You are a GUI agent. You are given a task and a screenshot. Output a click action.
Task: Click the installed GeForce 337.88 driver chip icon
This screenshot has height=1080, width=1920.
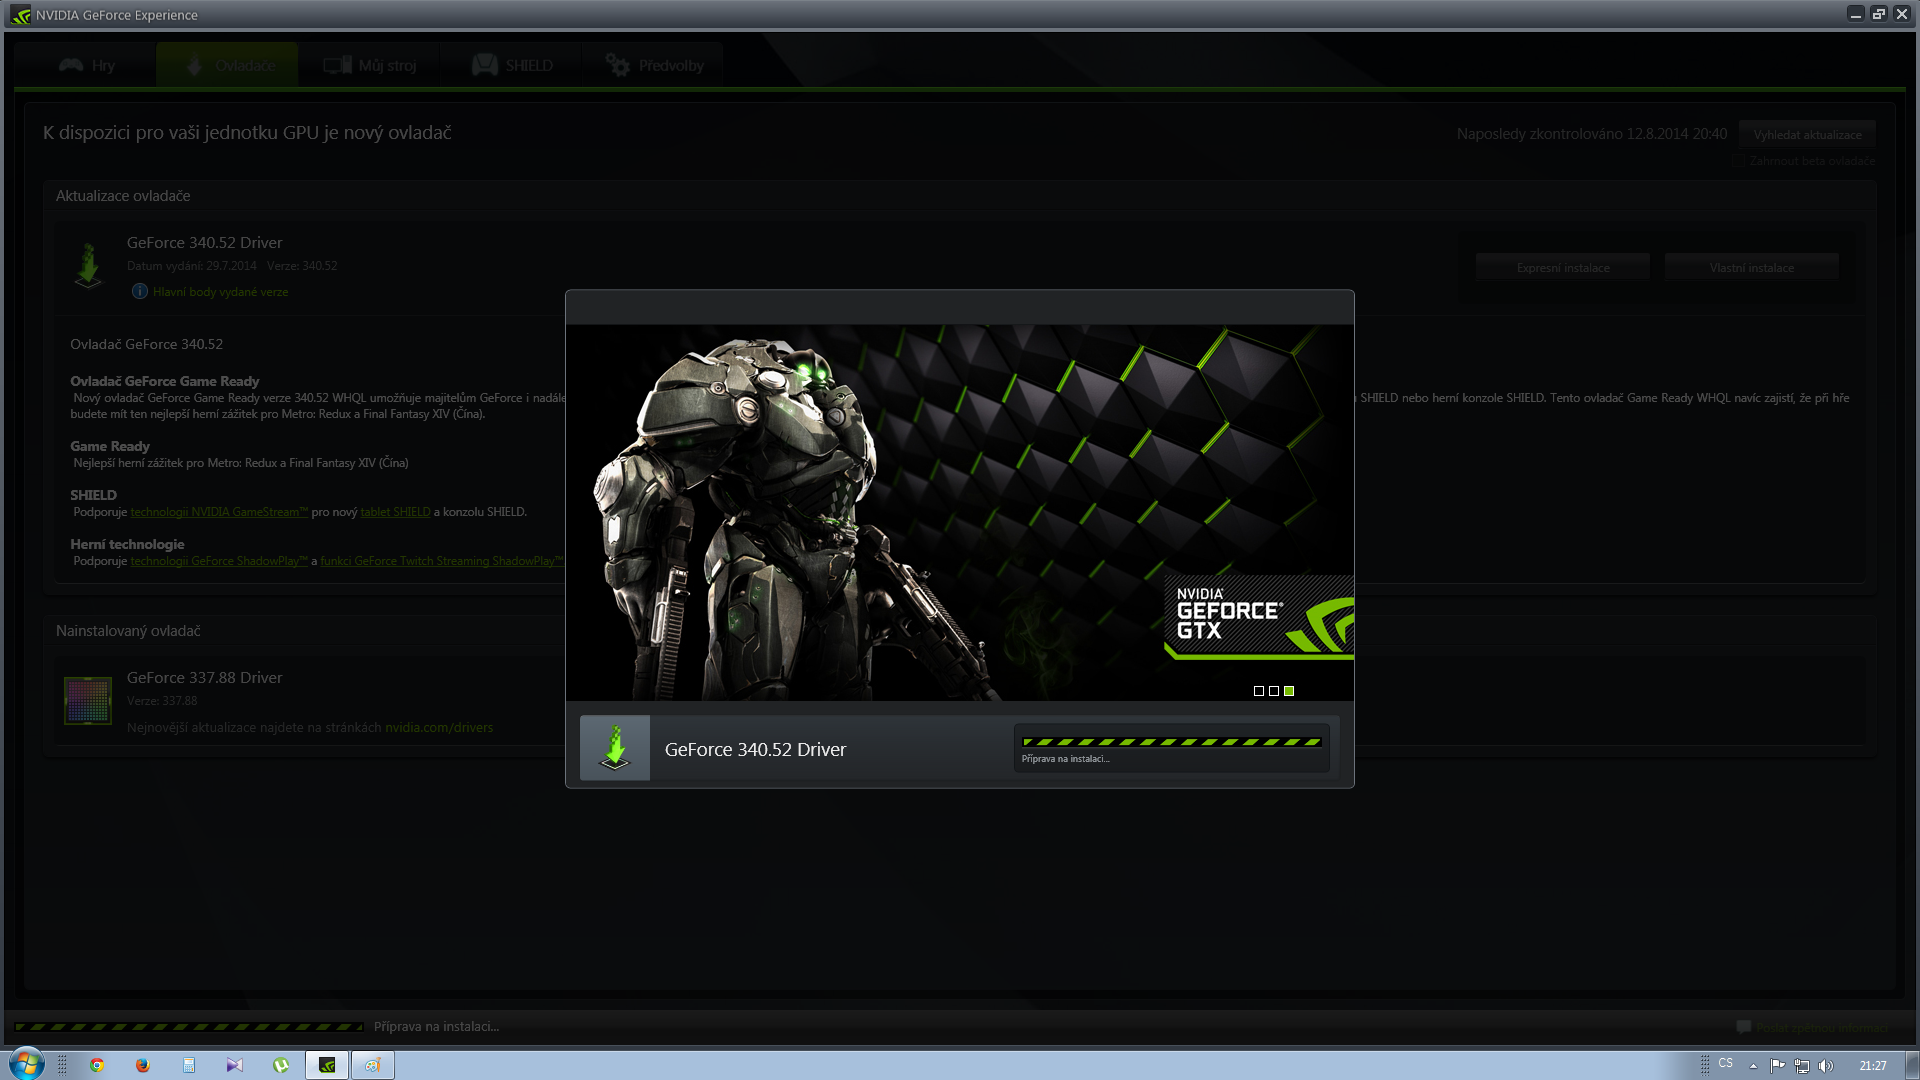(x=88, y=700)
